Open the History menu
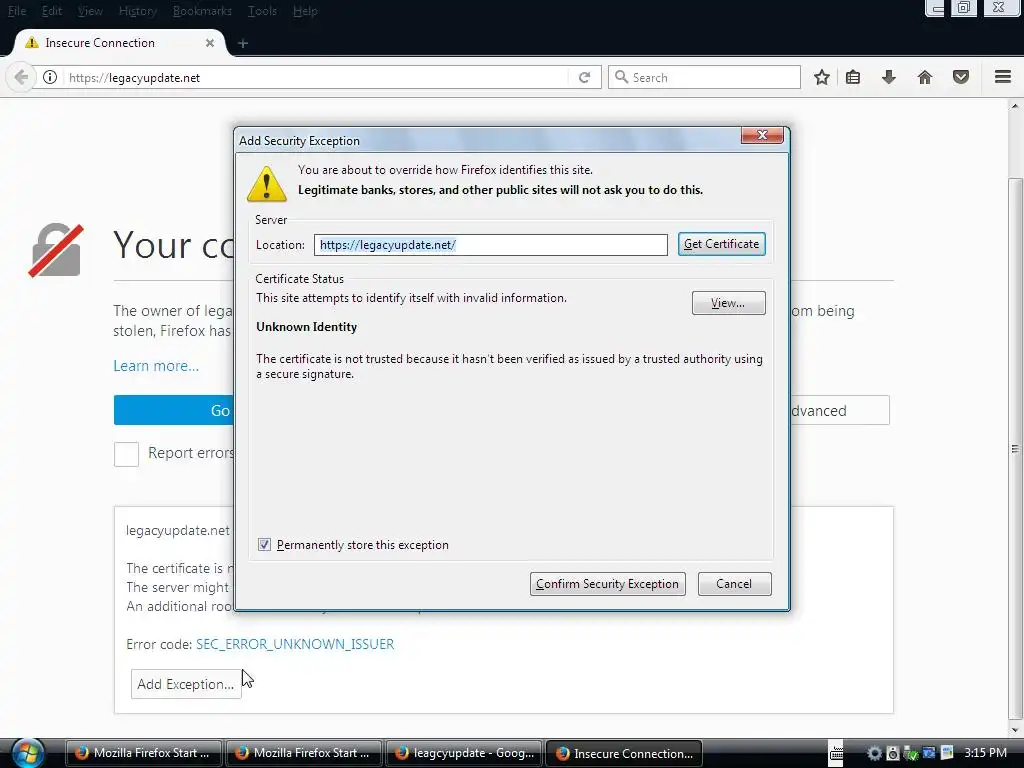This screenshot has height=768, width=1024. pyautogui.click(x=138, y=11)
